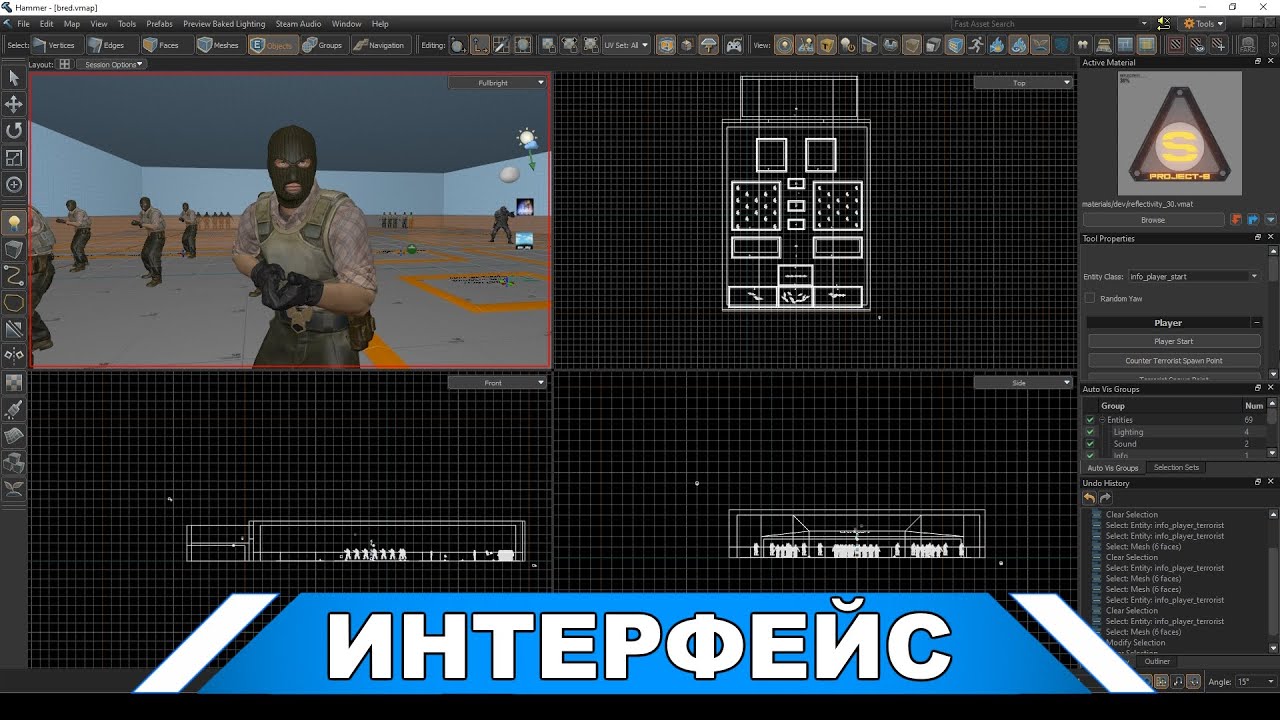The height and width of the screenshot is (720, 1280).
Task: Click the Active Material thumbnail
Action: point(1180,133)
